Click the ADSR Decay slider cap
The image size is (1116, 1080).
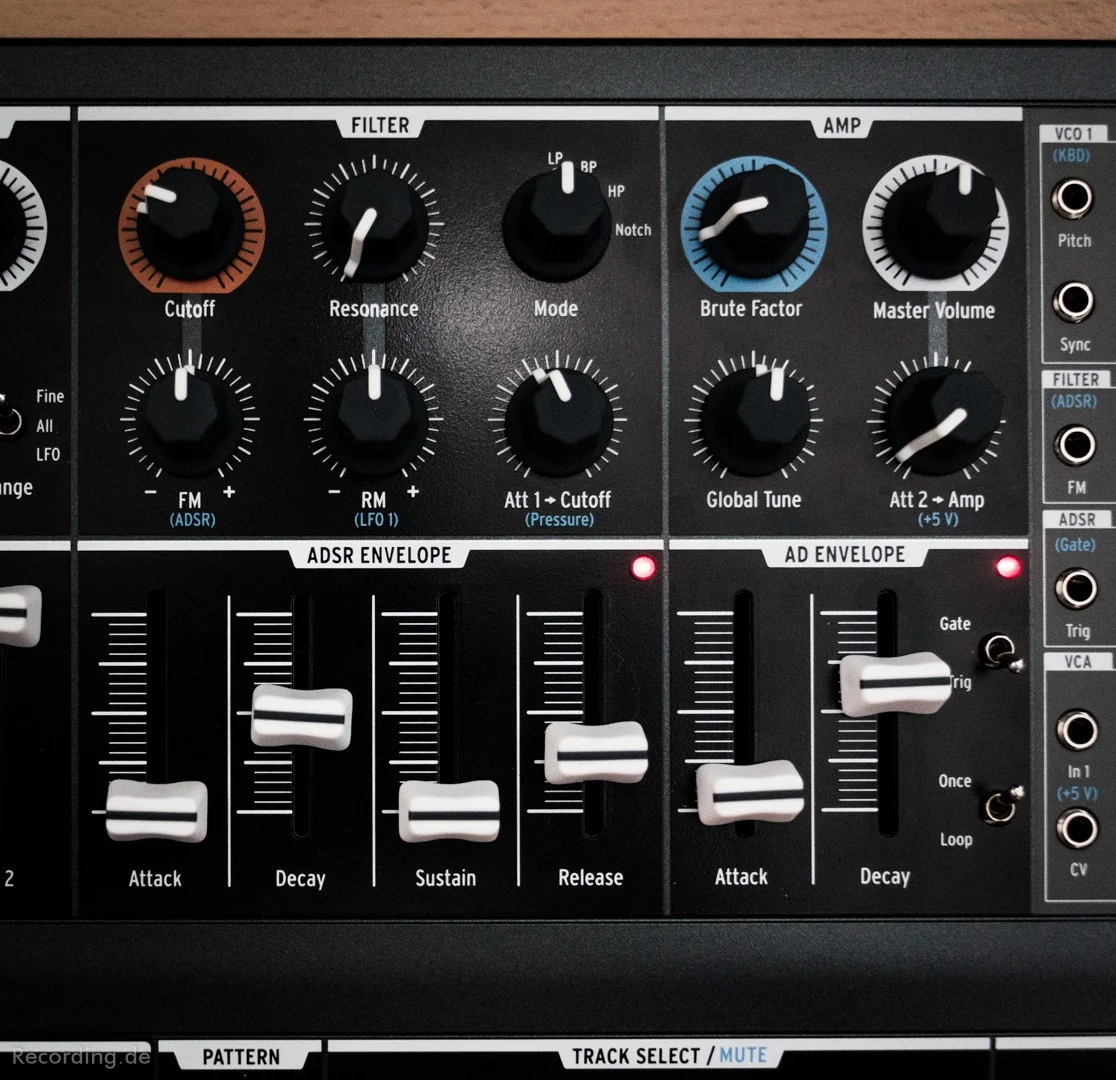coord(302,716)
